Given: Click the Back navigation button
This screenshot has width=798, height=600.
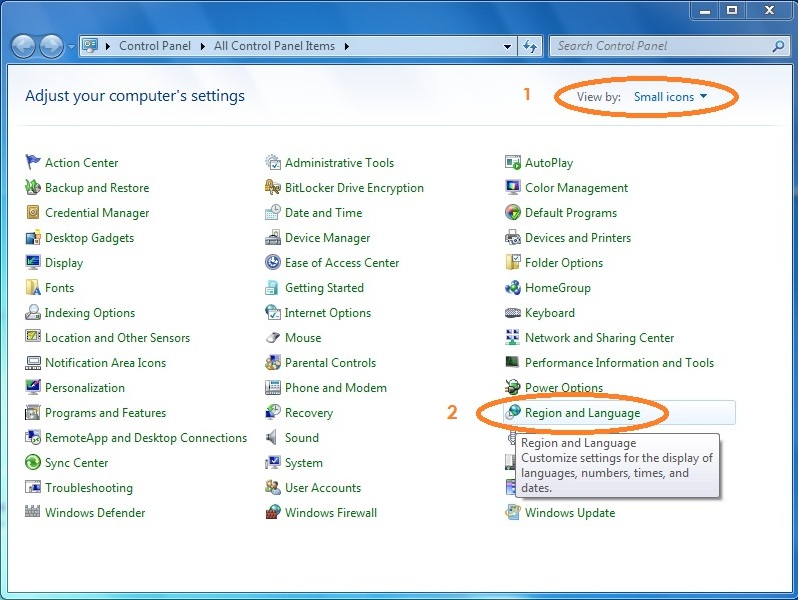Looking at the screenshot, I should [23, 46].
